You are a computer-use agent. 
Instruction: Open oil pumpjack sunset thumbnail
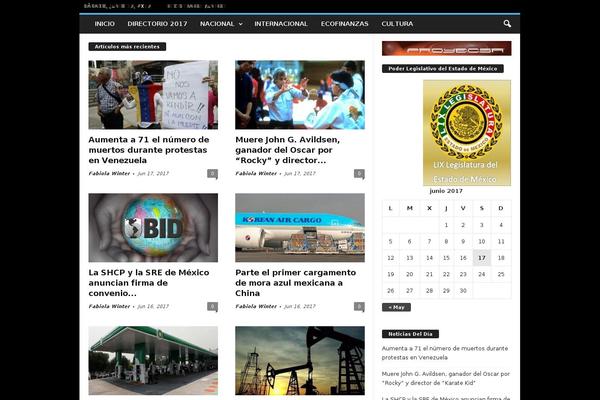(x=300, y=361)
